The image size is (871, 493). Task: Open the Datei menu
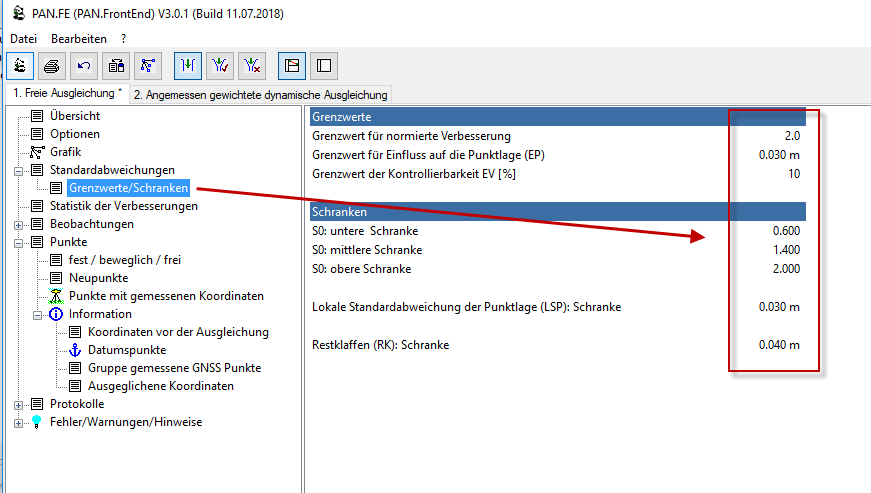pyautogui.click(x=23, y=38)
